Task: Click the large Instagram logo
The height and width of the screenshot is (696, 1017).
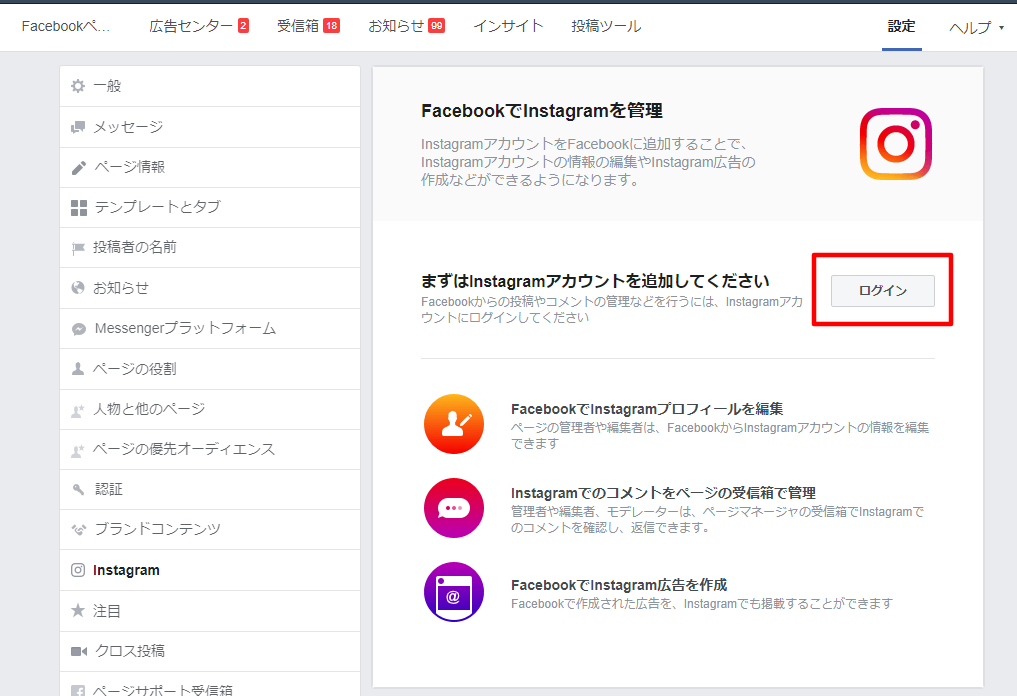Action: point(896,143)
